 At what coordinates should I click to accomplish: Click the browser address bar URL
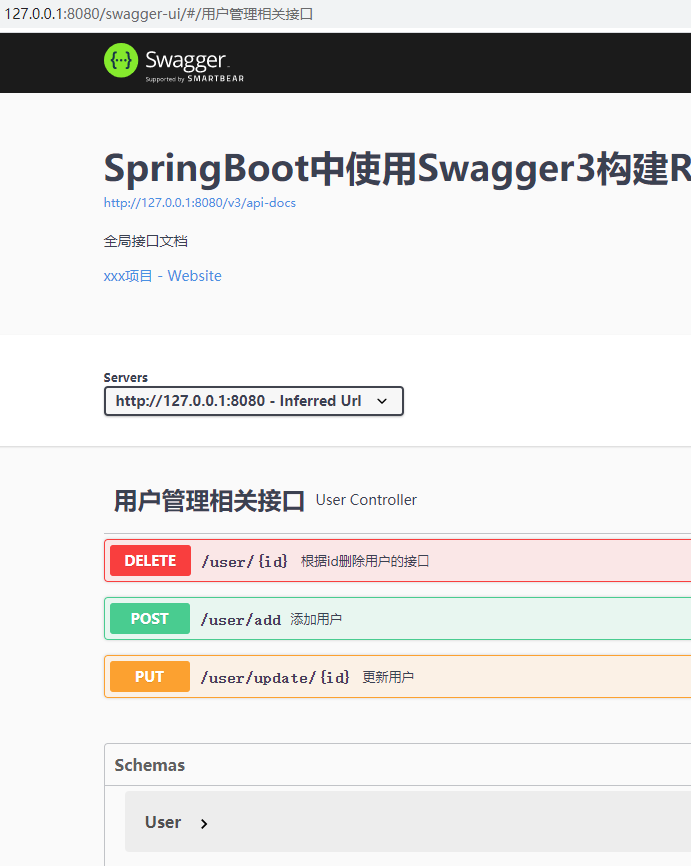[x=159, y=13]
